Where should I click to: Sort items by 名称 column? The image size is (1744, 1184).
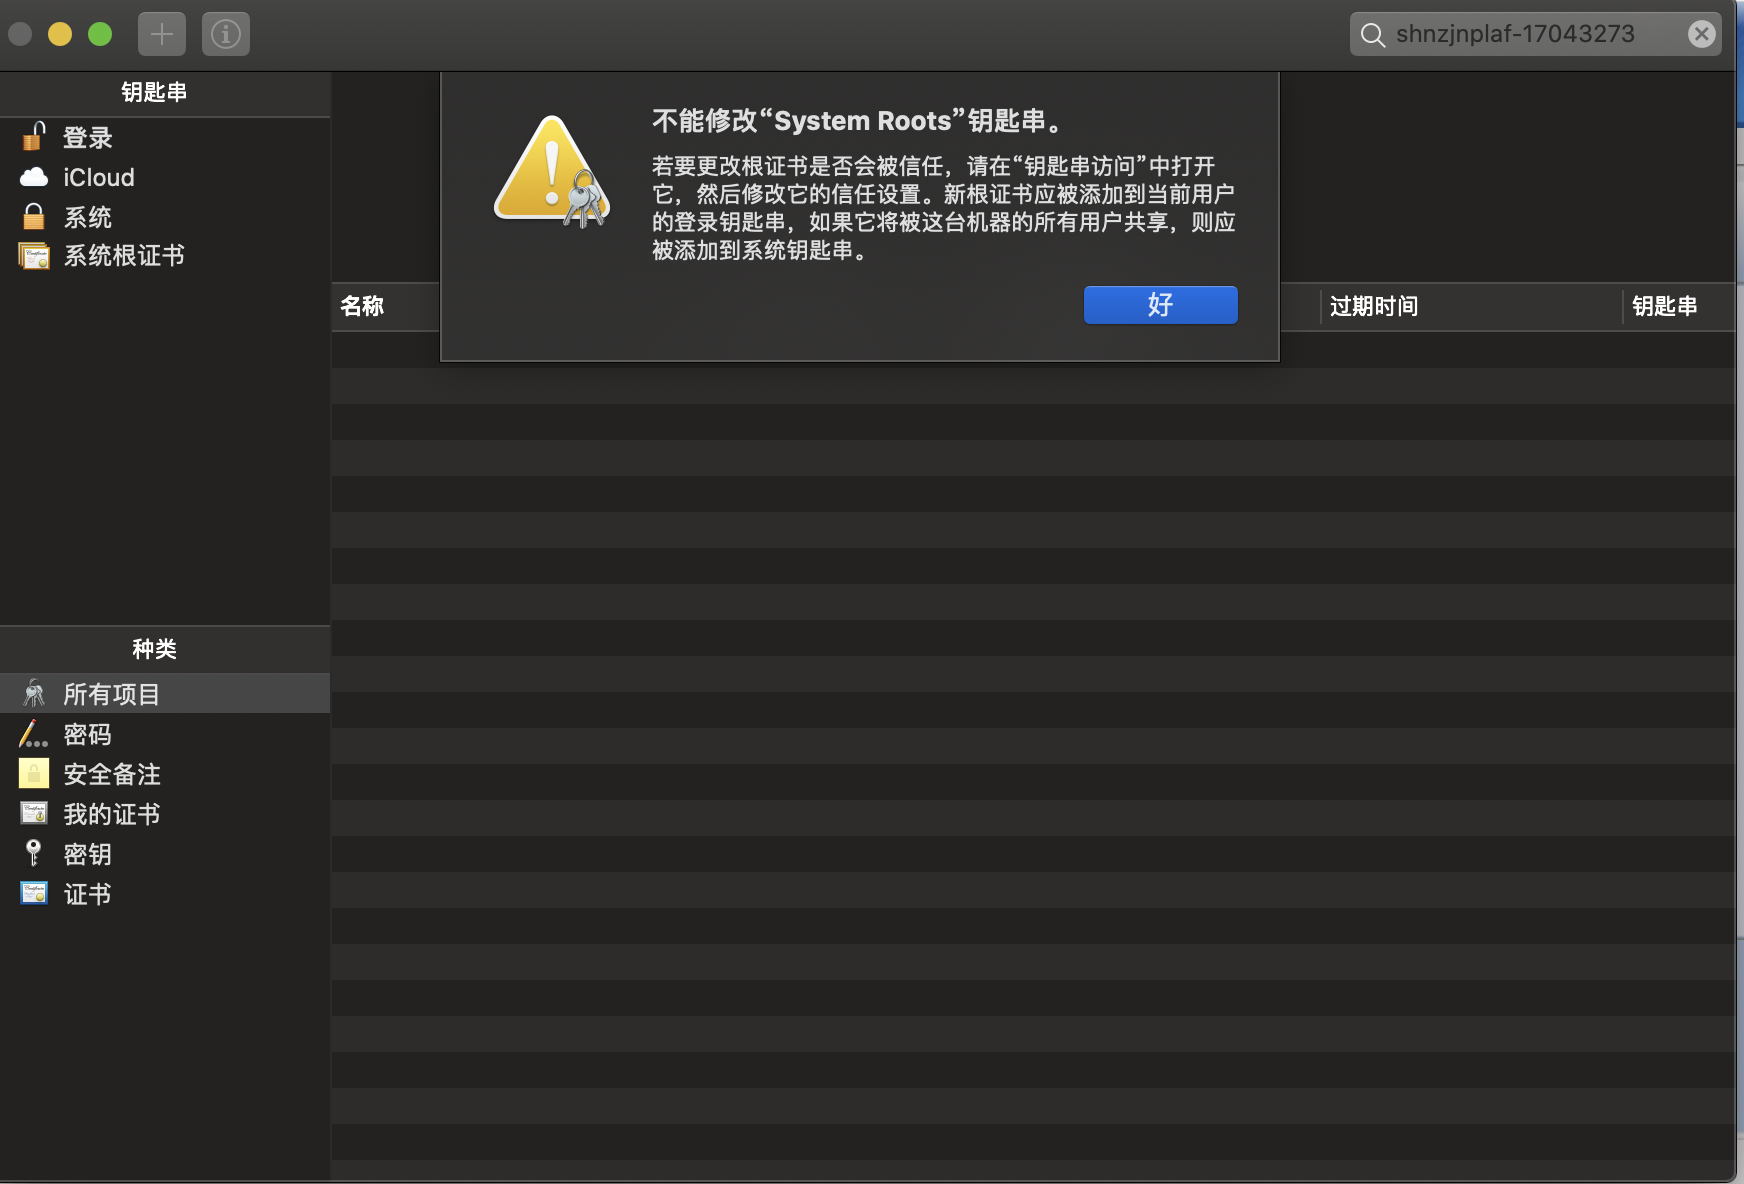tap(362, 307)
